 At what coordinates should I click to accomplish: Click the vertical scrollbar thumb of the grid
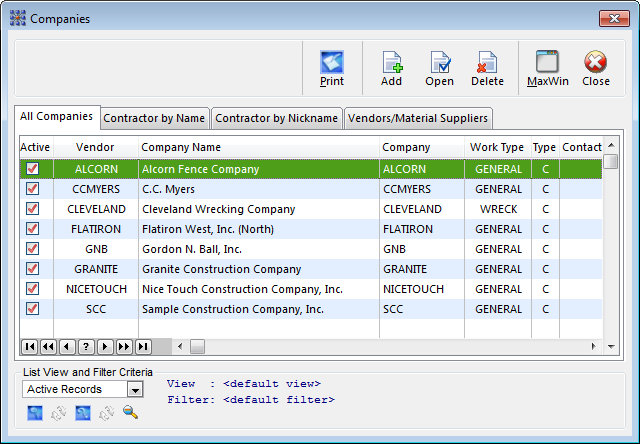pyautogui.click(x=611, y=161)
